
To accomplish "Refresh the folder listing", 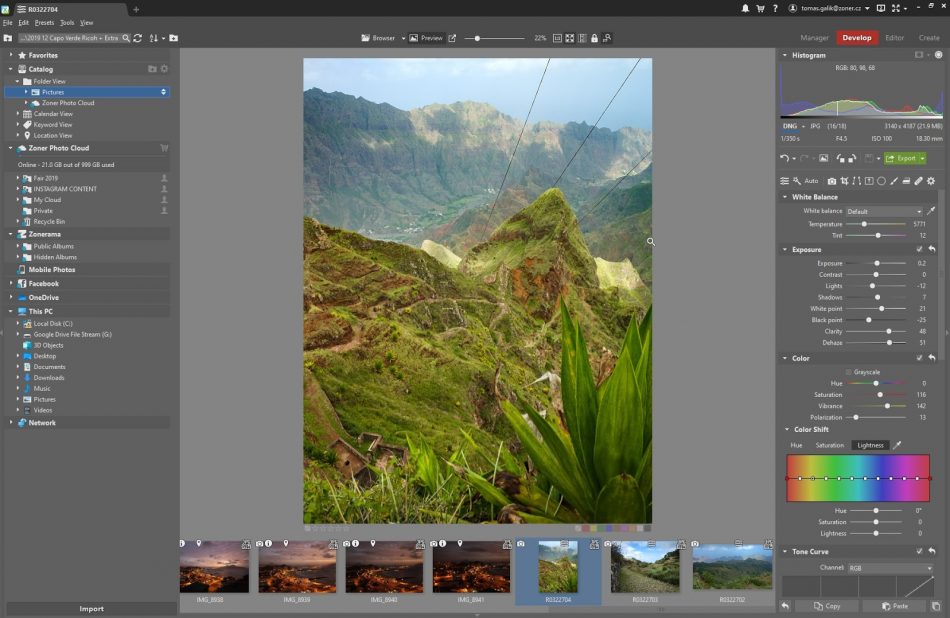I will pyautogui.click(x=138, y=38).
